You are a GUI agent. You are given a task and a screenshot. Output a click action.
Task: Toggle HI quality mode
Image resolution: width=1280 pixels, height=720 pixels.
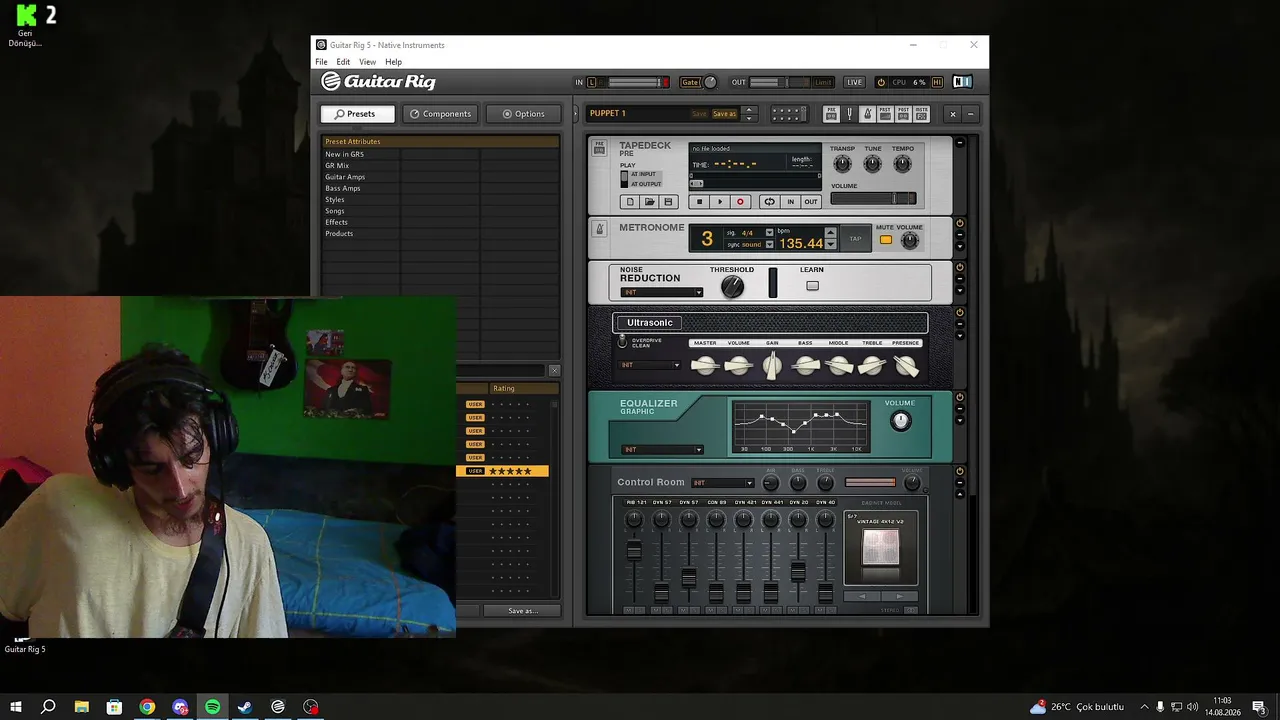(937, 82)
